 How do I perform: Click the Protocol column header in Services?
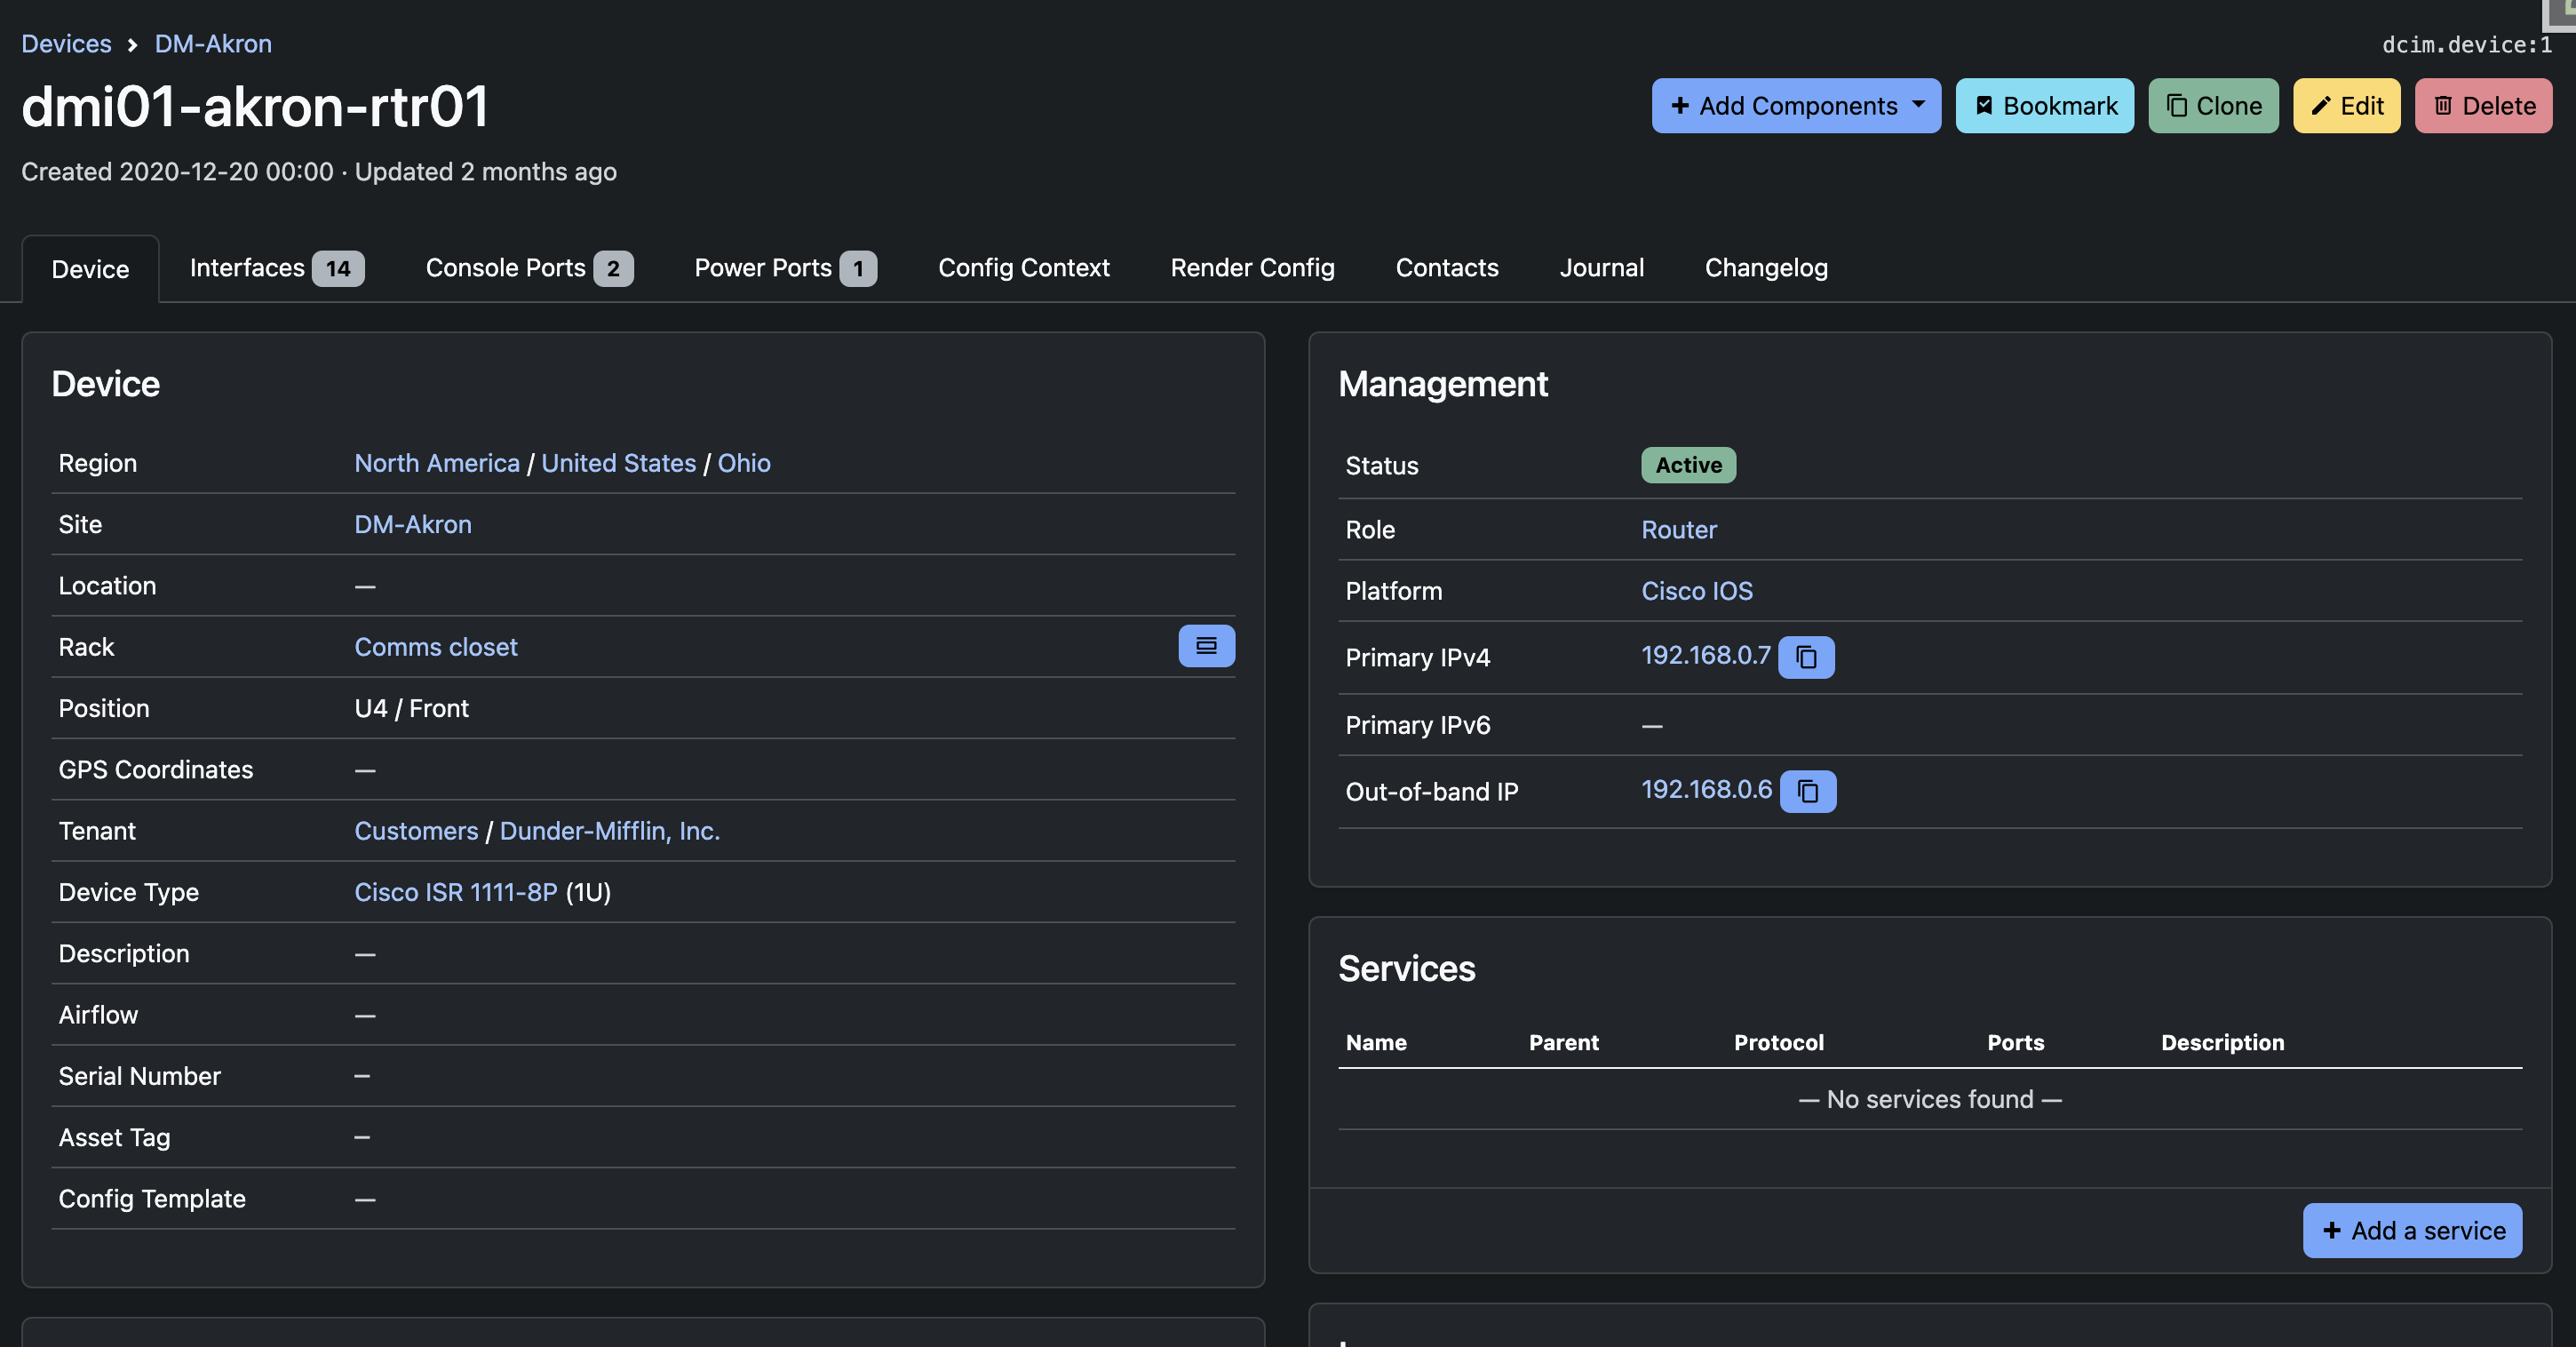point(1779,1042)
